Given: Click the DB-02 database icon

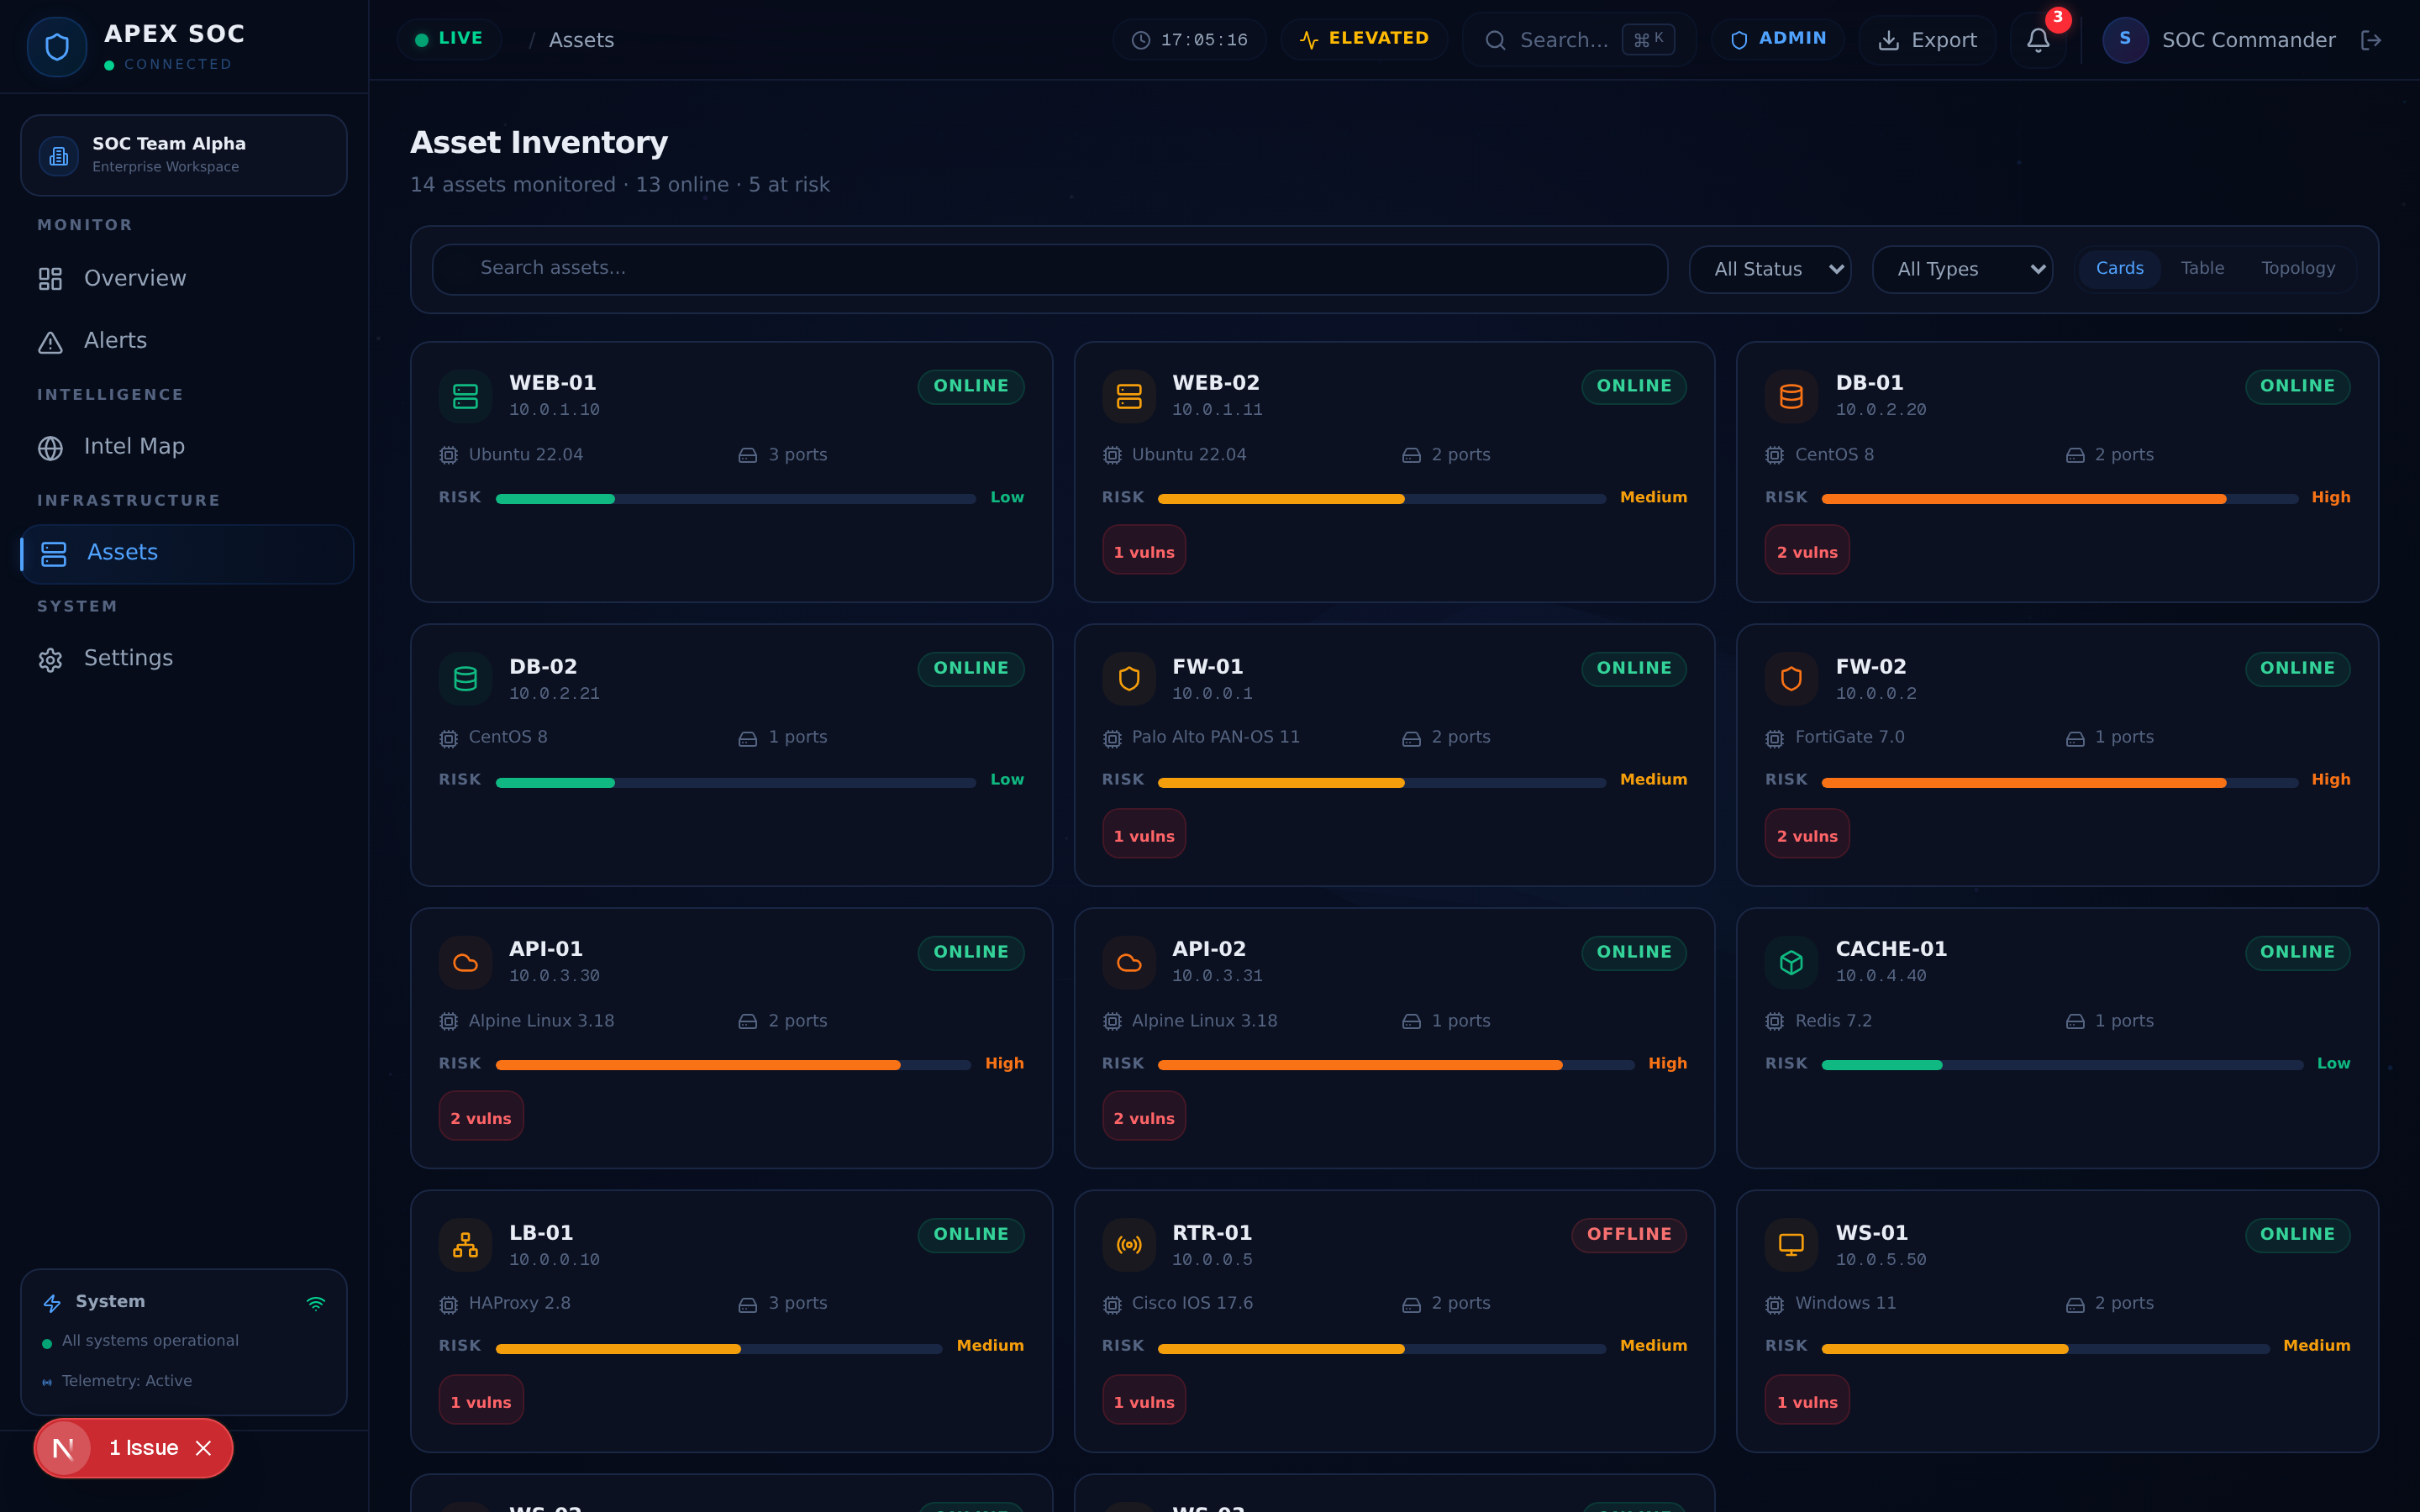Looking at the screenshot, I should pyautogui.click(x=465, y=679).
